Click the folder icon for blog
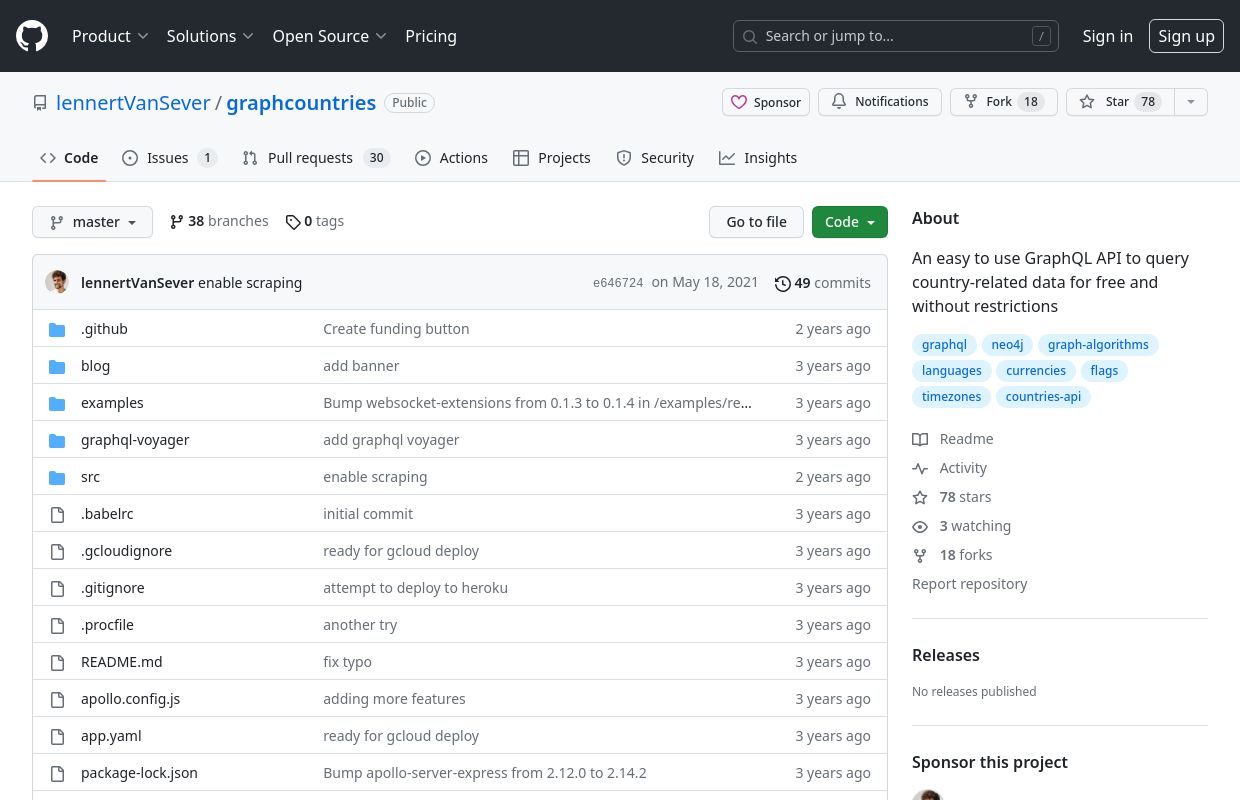This screenshot has height=800, width=1240. 57,366
